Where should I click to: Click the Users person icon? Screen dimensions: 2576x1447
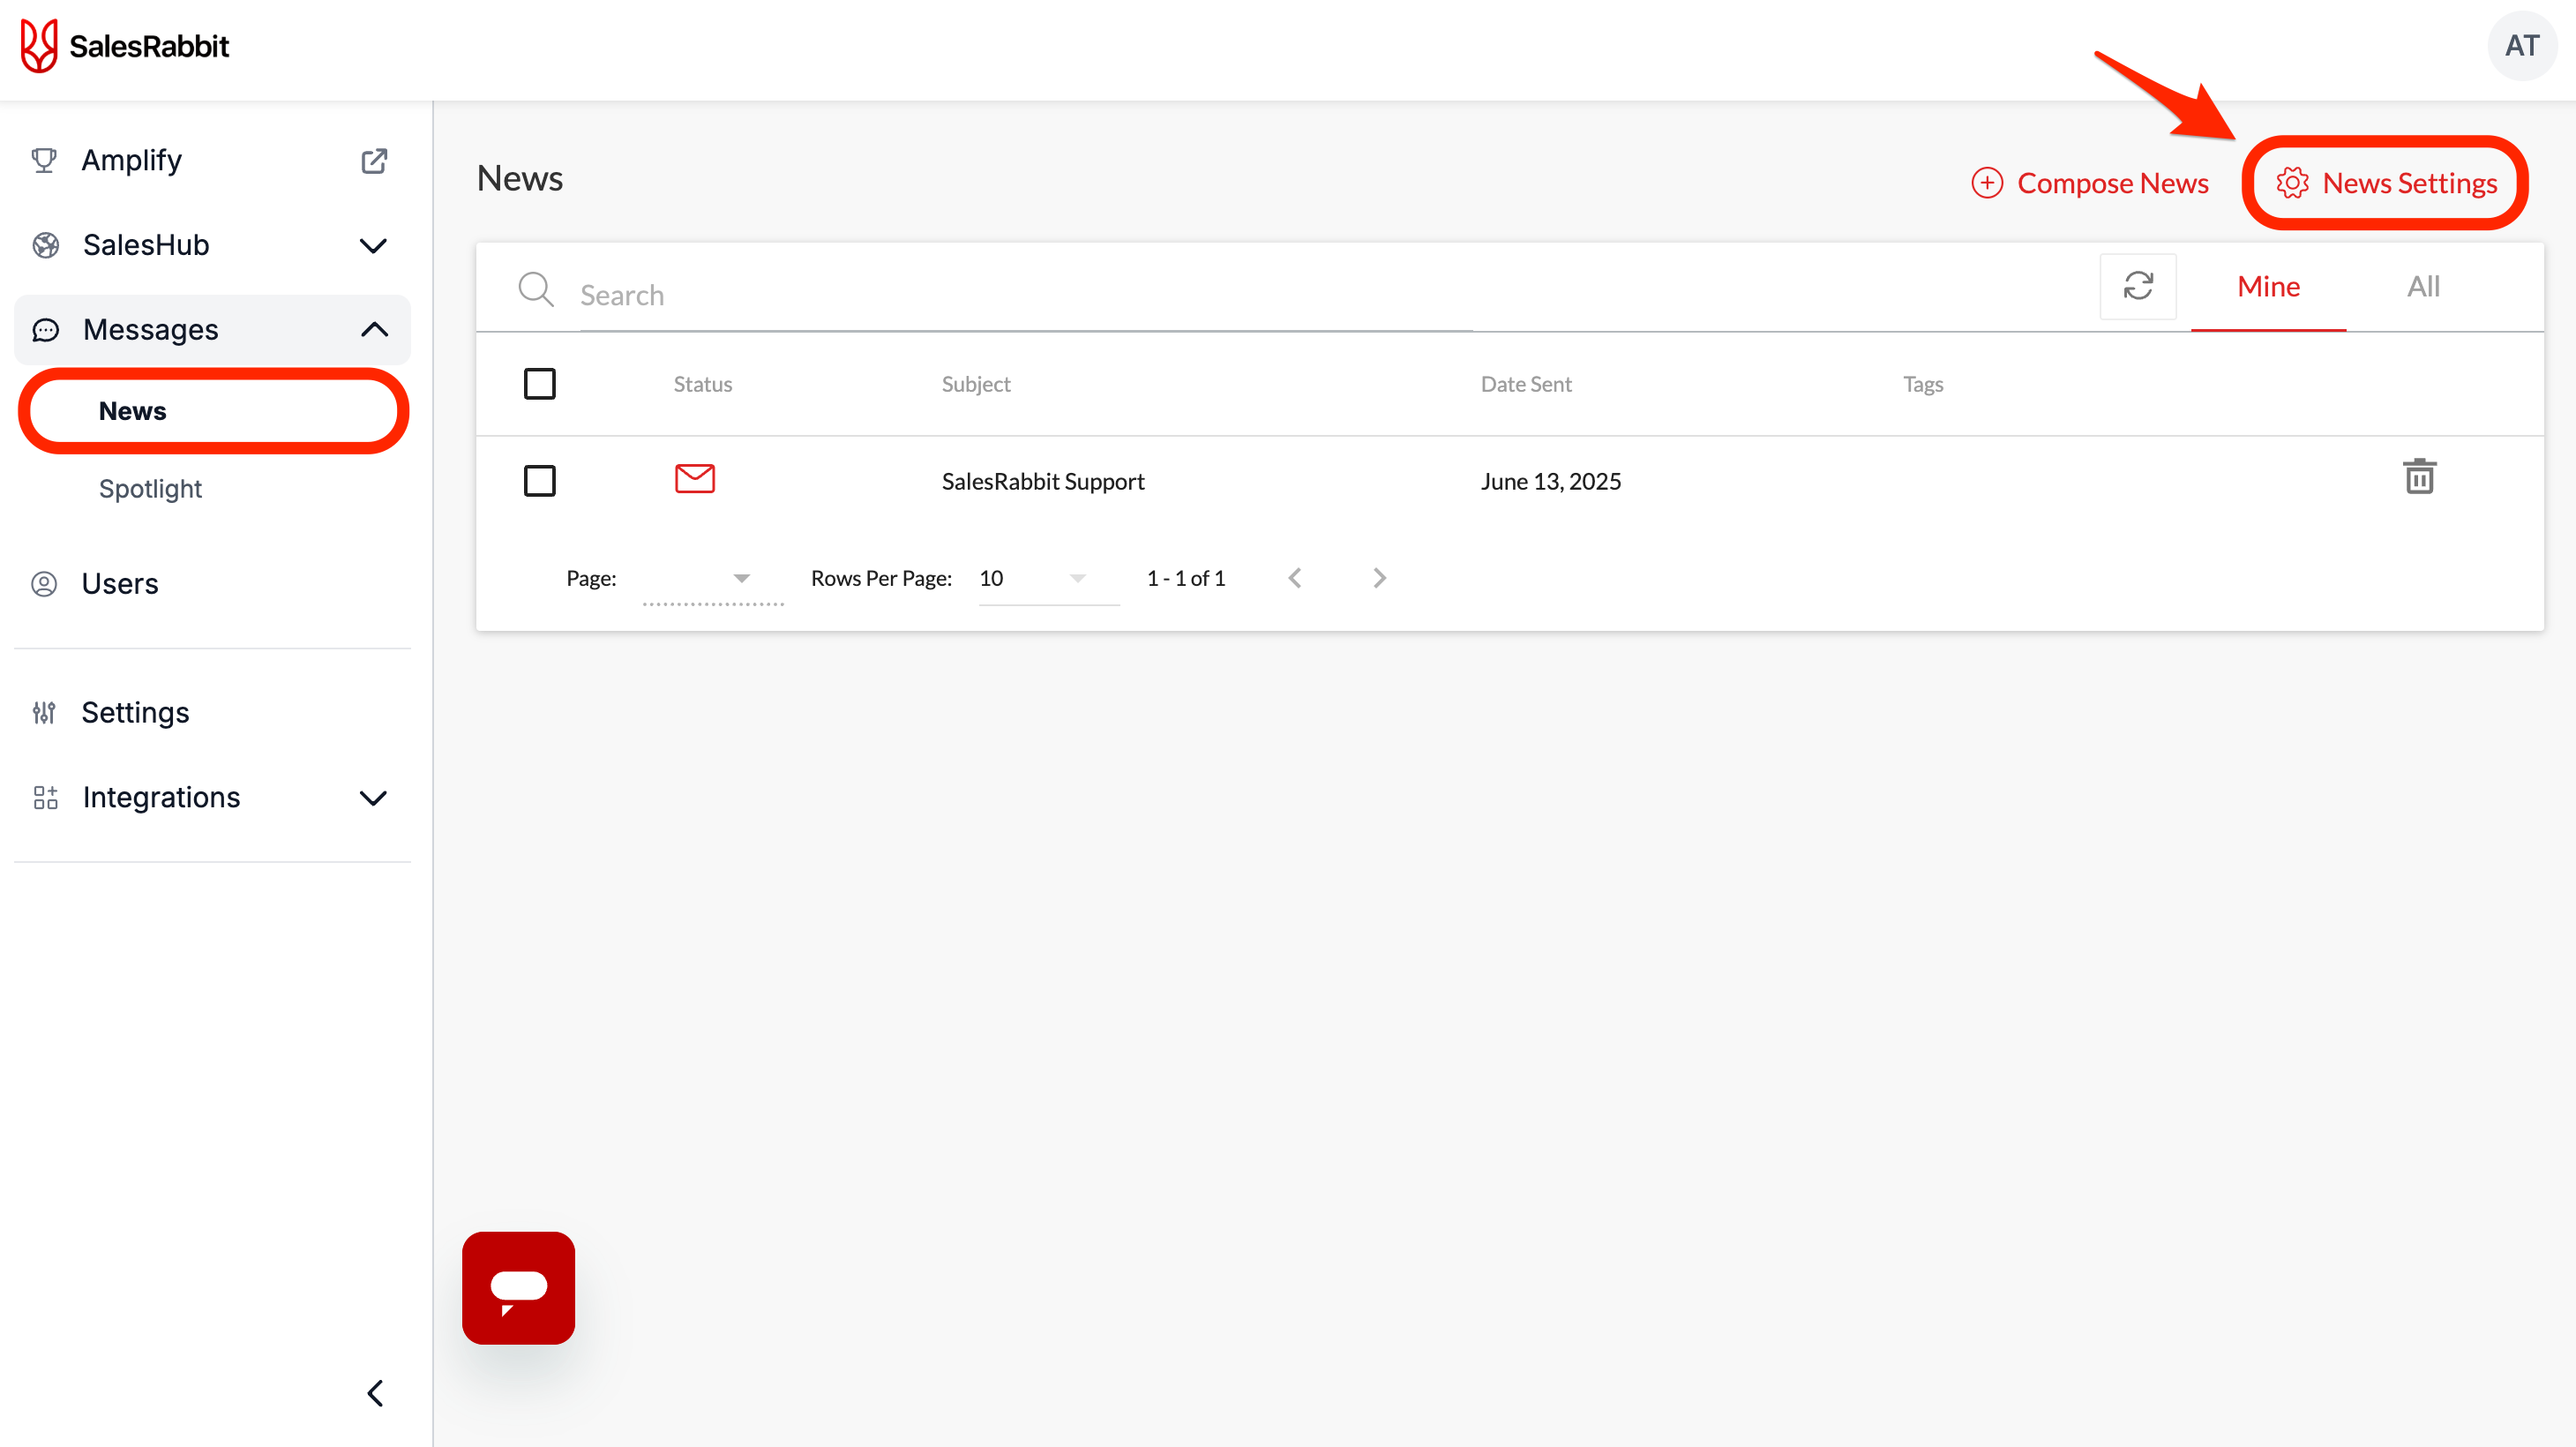[44, 584]
